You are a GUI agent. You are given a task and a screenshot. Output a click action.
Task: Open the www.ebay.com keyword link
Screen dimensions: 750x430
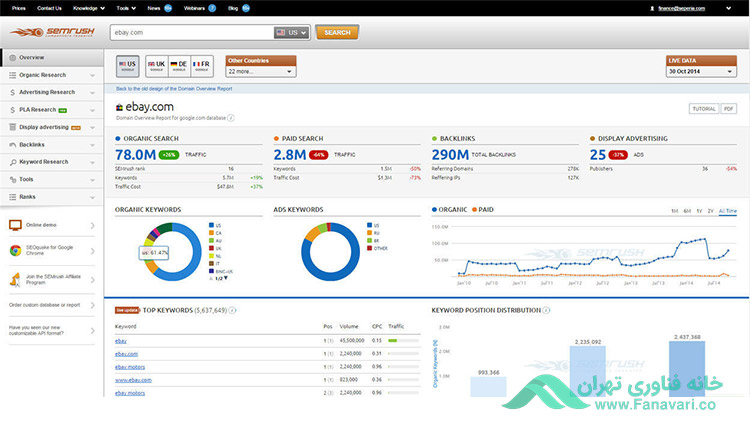133,380
